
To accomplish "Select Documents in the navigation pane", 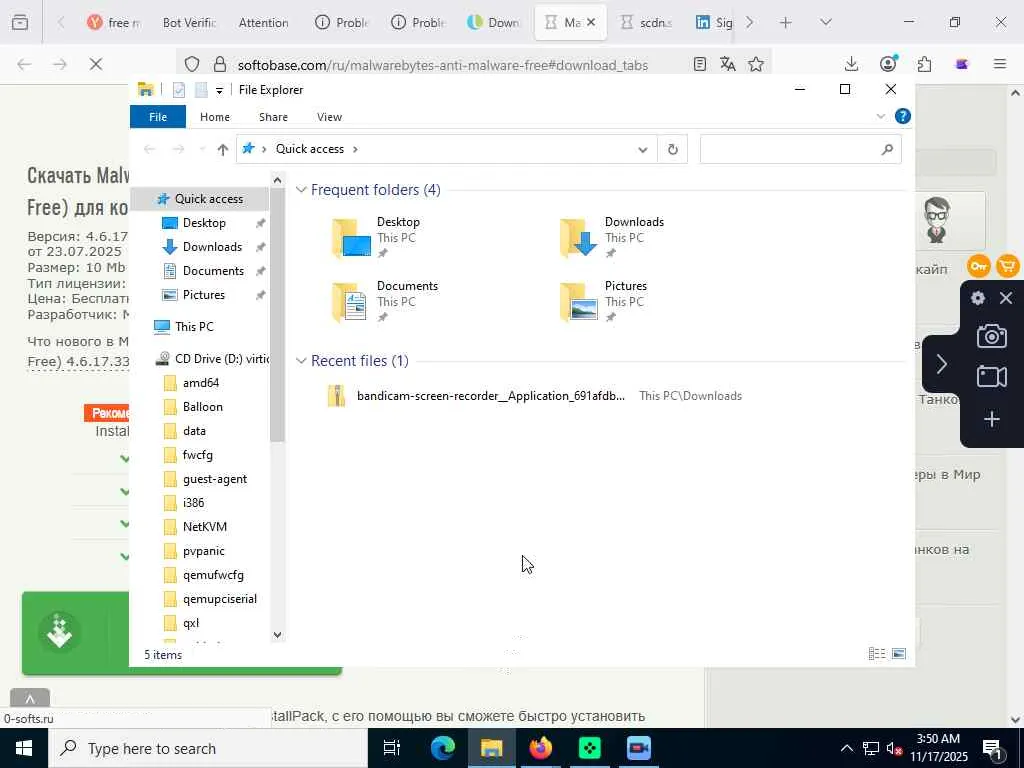I will [213, 271].
